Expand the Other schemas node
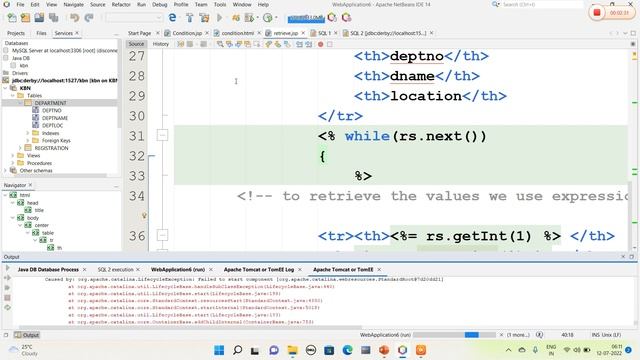This screenshot has width=640, height=360. click(5, 170)
